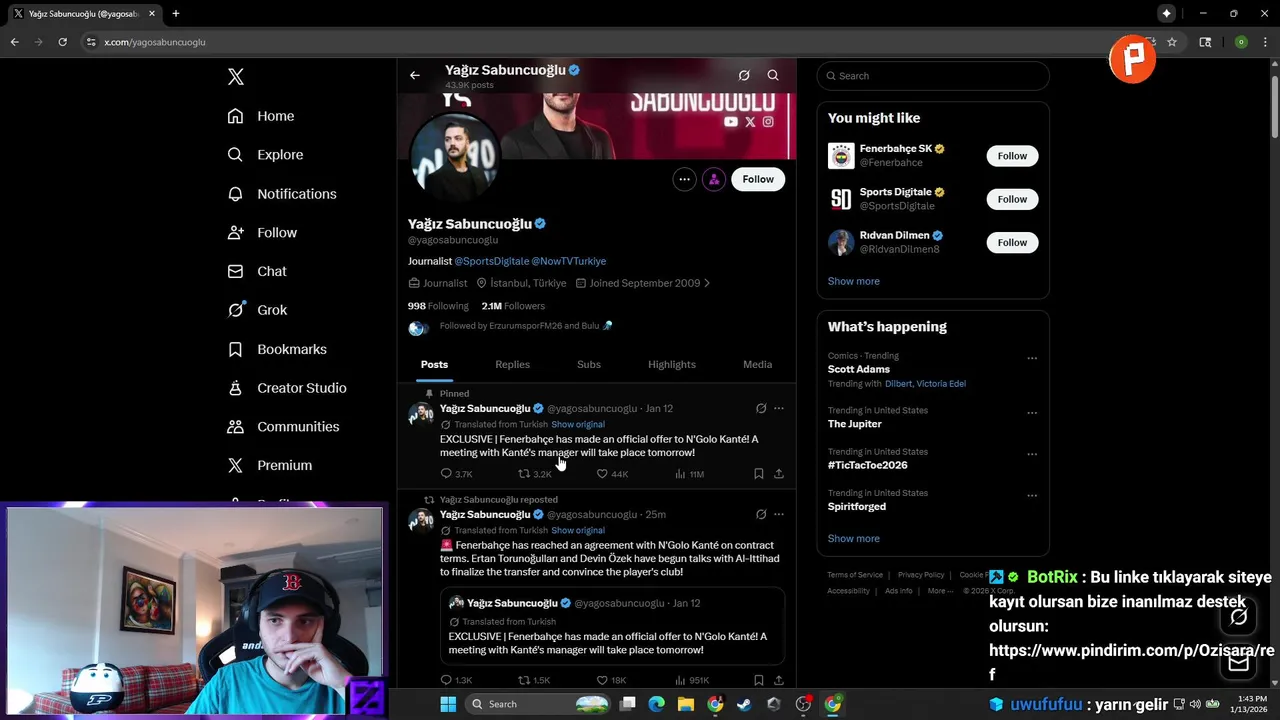Open #TicTacToe2026 trend options
The height and width of the screenshot is (720, 1280).
[x=1032, y=454]
